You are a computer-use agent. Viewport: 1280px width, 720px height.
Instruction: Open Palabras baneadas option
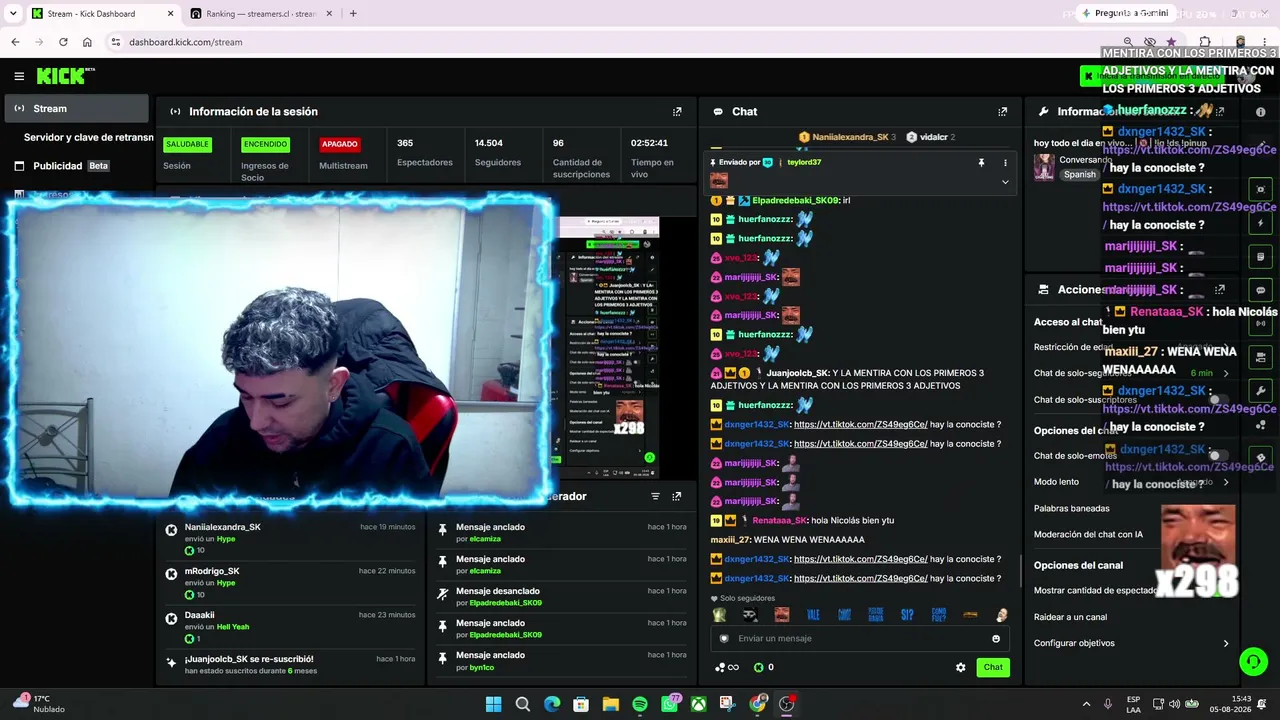1072,508
